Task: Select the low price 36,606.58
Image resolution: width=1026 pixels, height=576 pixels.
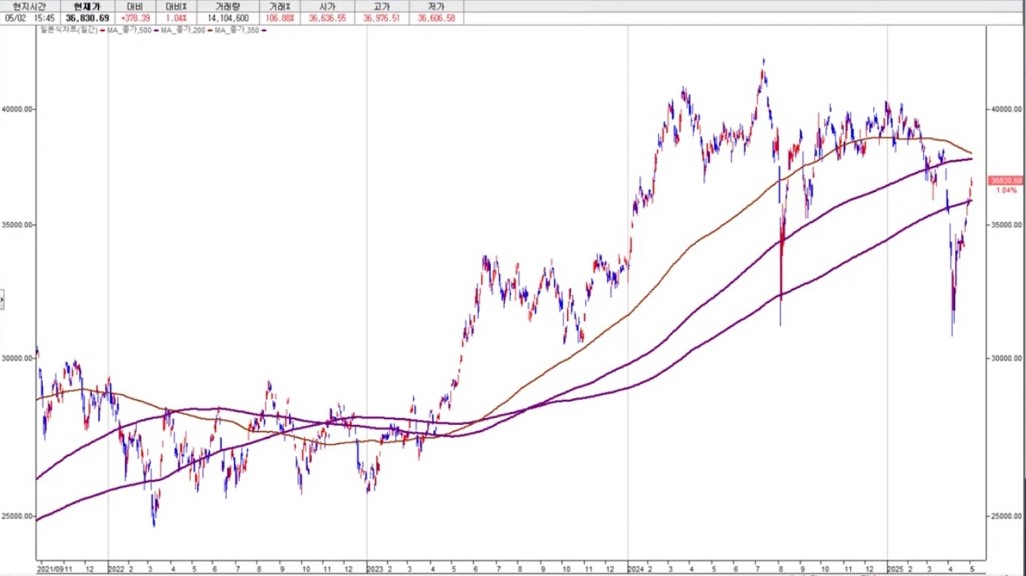Action: [436, 18]
